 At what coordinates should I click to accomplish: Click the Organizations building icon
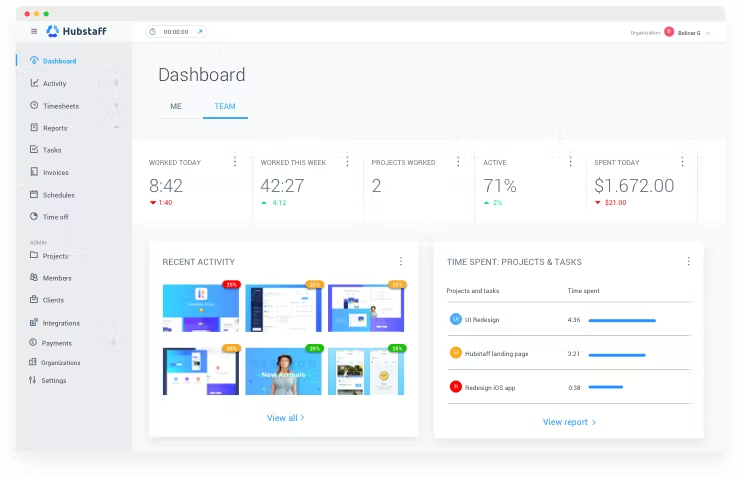coord(33,362)
